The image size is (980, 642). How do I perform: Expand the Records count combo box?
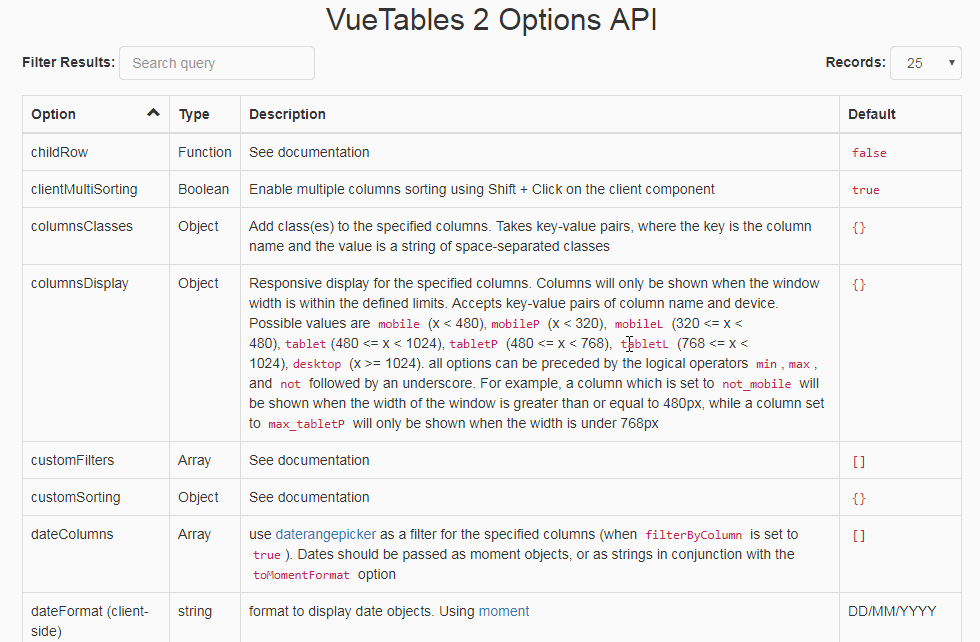tap(925, 62)
